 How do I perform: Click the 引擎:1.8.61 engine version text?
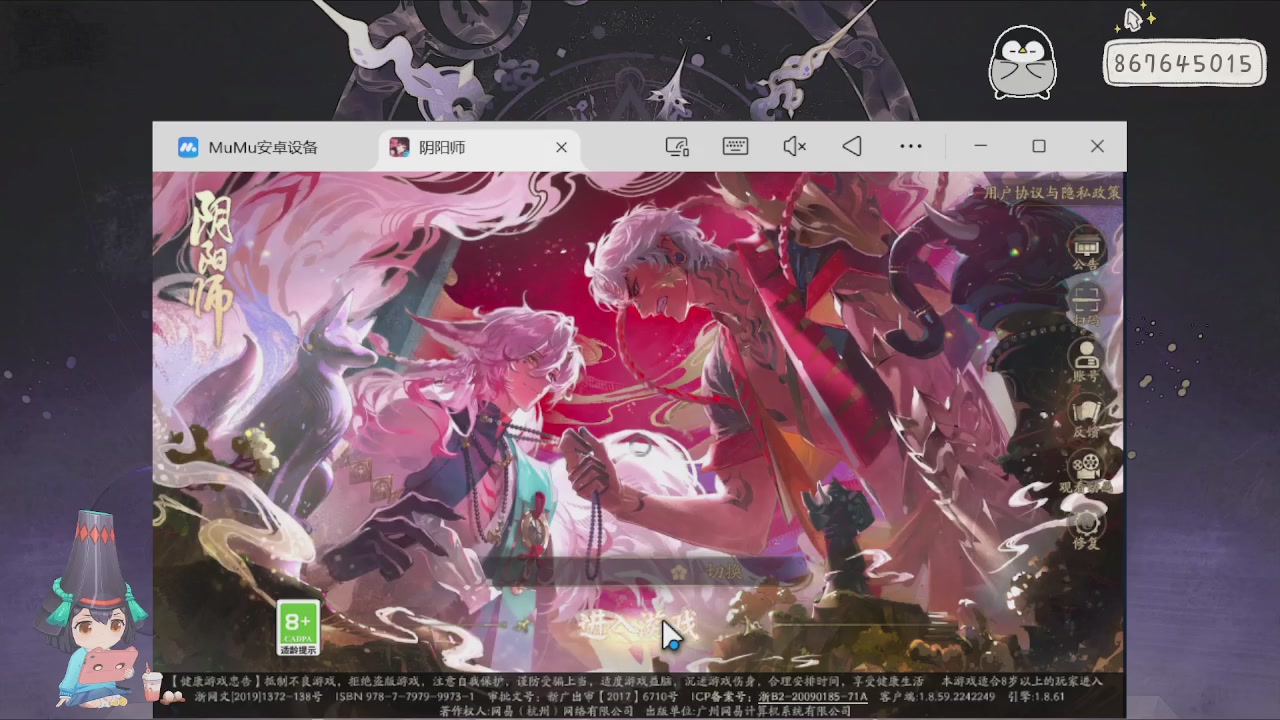tap(1035, 697)
